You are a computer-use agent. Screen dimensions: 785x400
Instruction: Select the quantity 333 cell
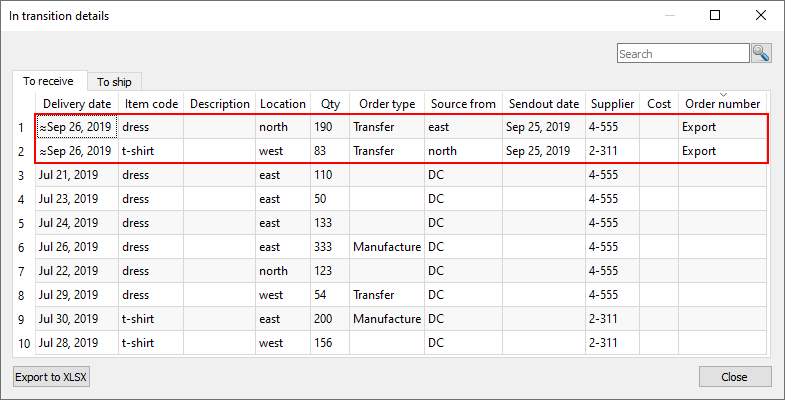[x=328, y=247]
